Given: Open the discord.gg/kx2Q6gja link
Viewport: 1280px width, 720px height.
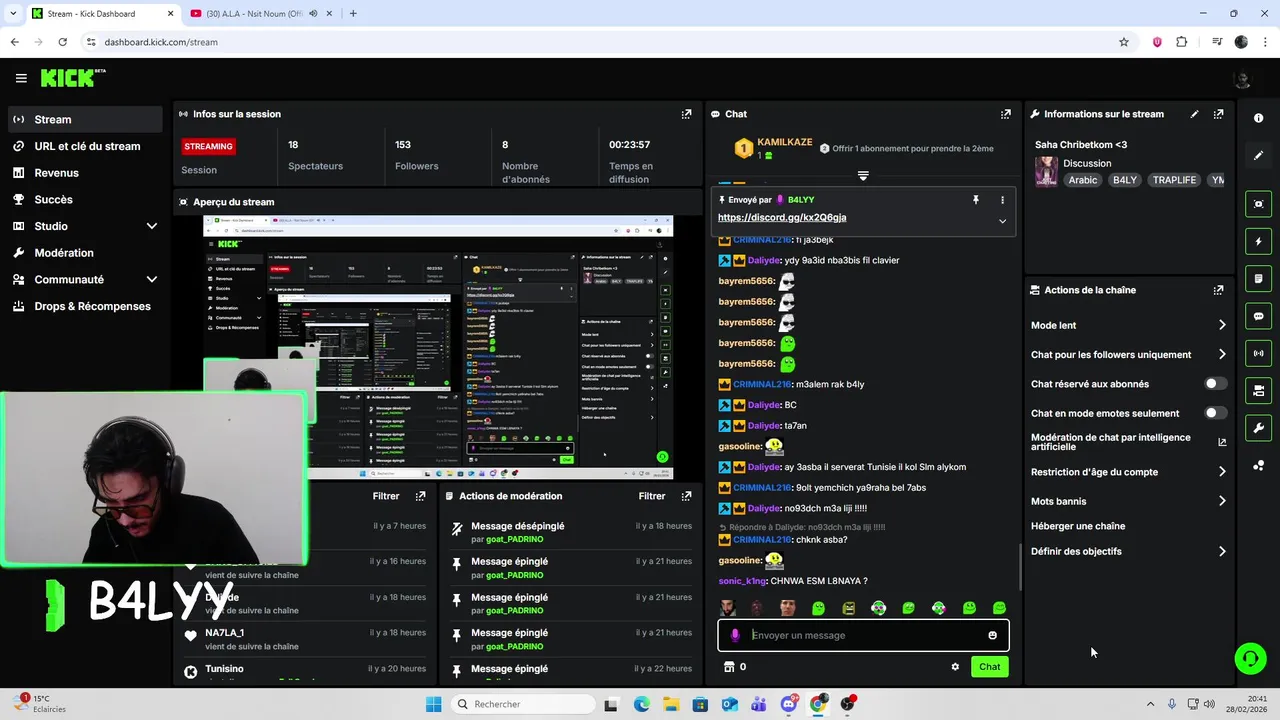Looking at the screenshot, I should tap(782, 217).
